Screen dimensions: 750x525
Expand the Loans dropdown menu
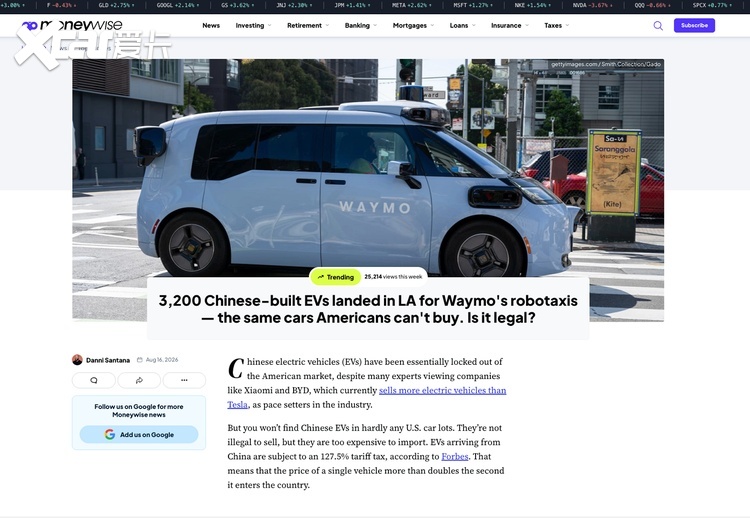[462, 25]
